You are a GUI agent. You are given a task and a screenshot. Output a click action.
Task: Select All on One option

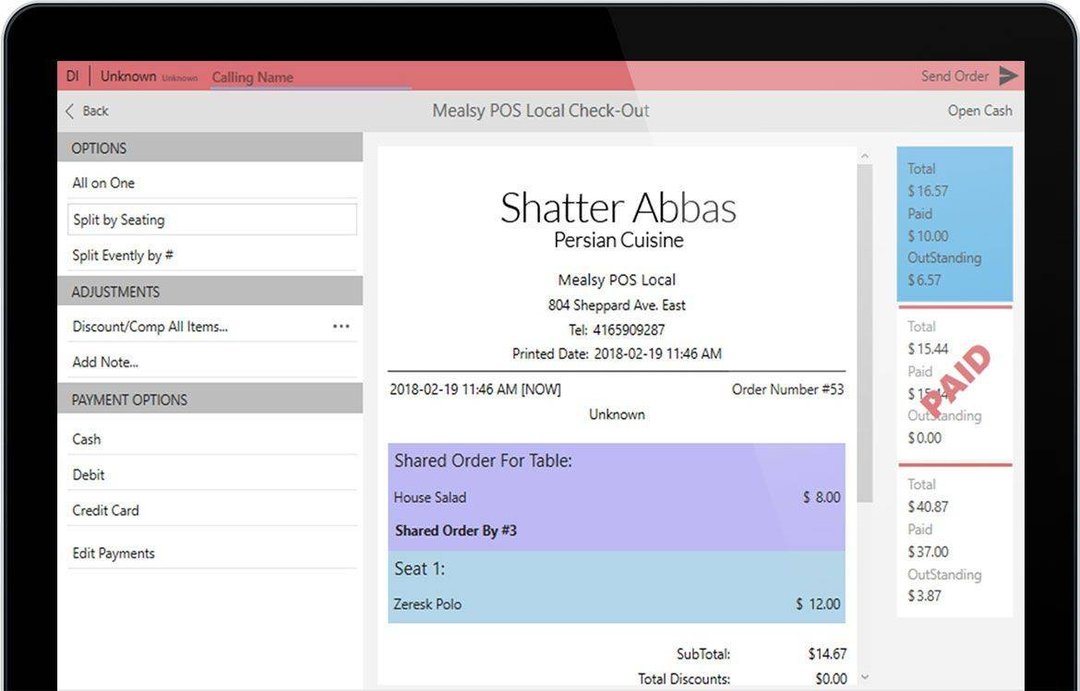click(x=103, y=183)
